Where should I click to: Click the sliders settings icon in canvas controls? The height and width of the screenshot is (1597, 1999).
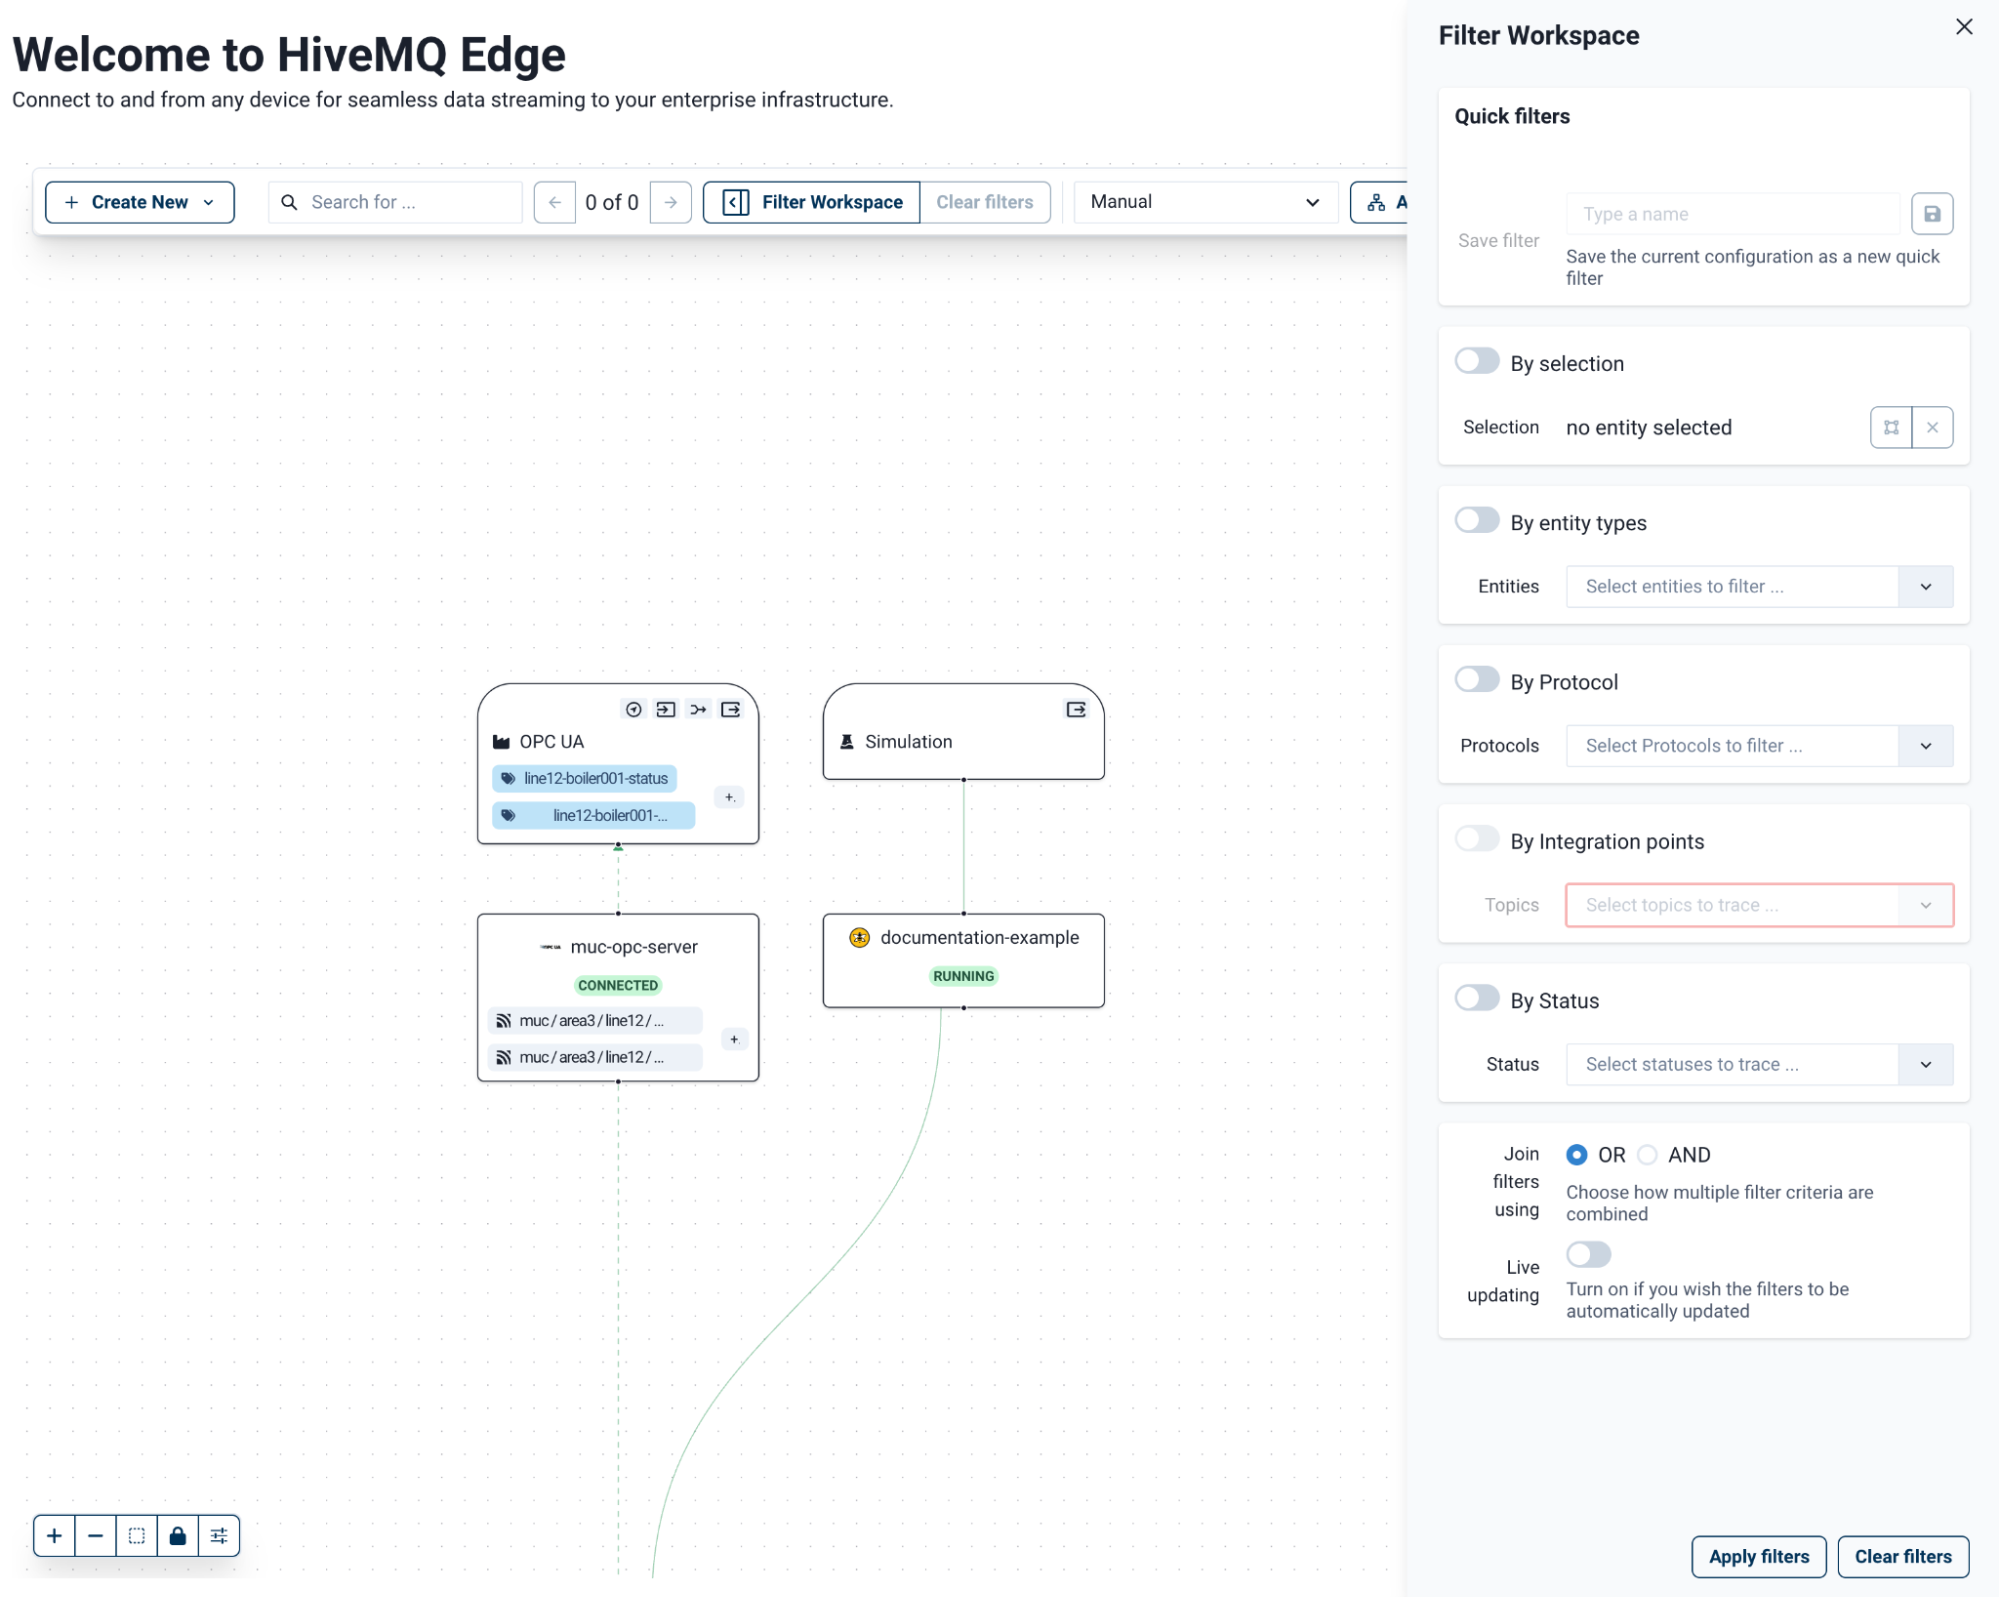[x=219, y=1535]
